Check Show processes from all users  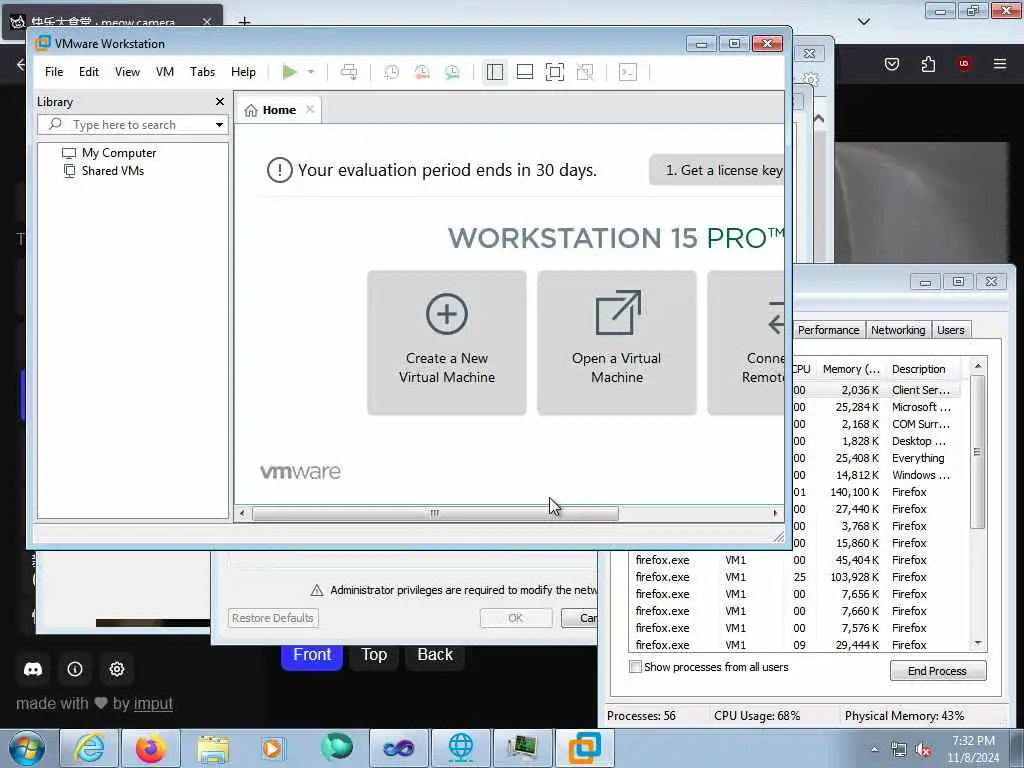635,667
